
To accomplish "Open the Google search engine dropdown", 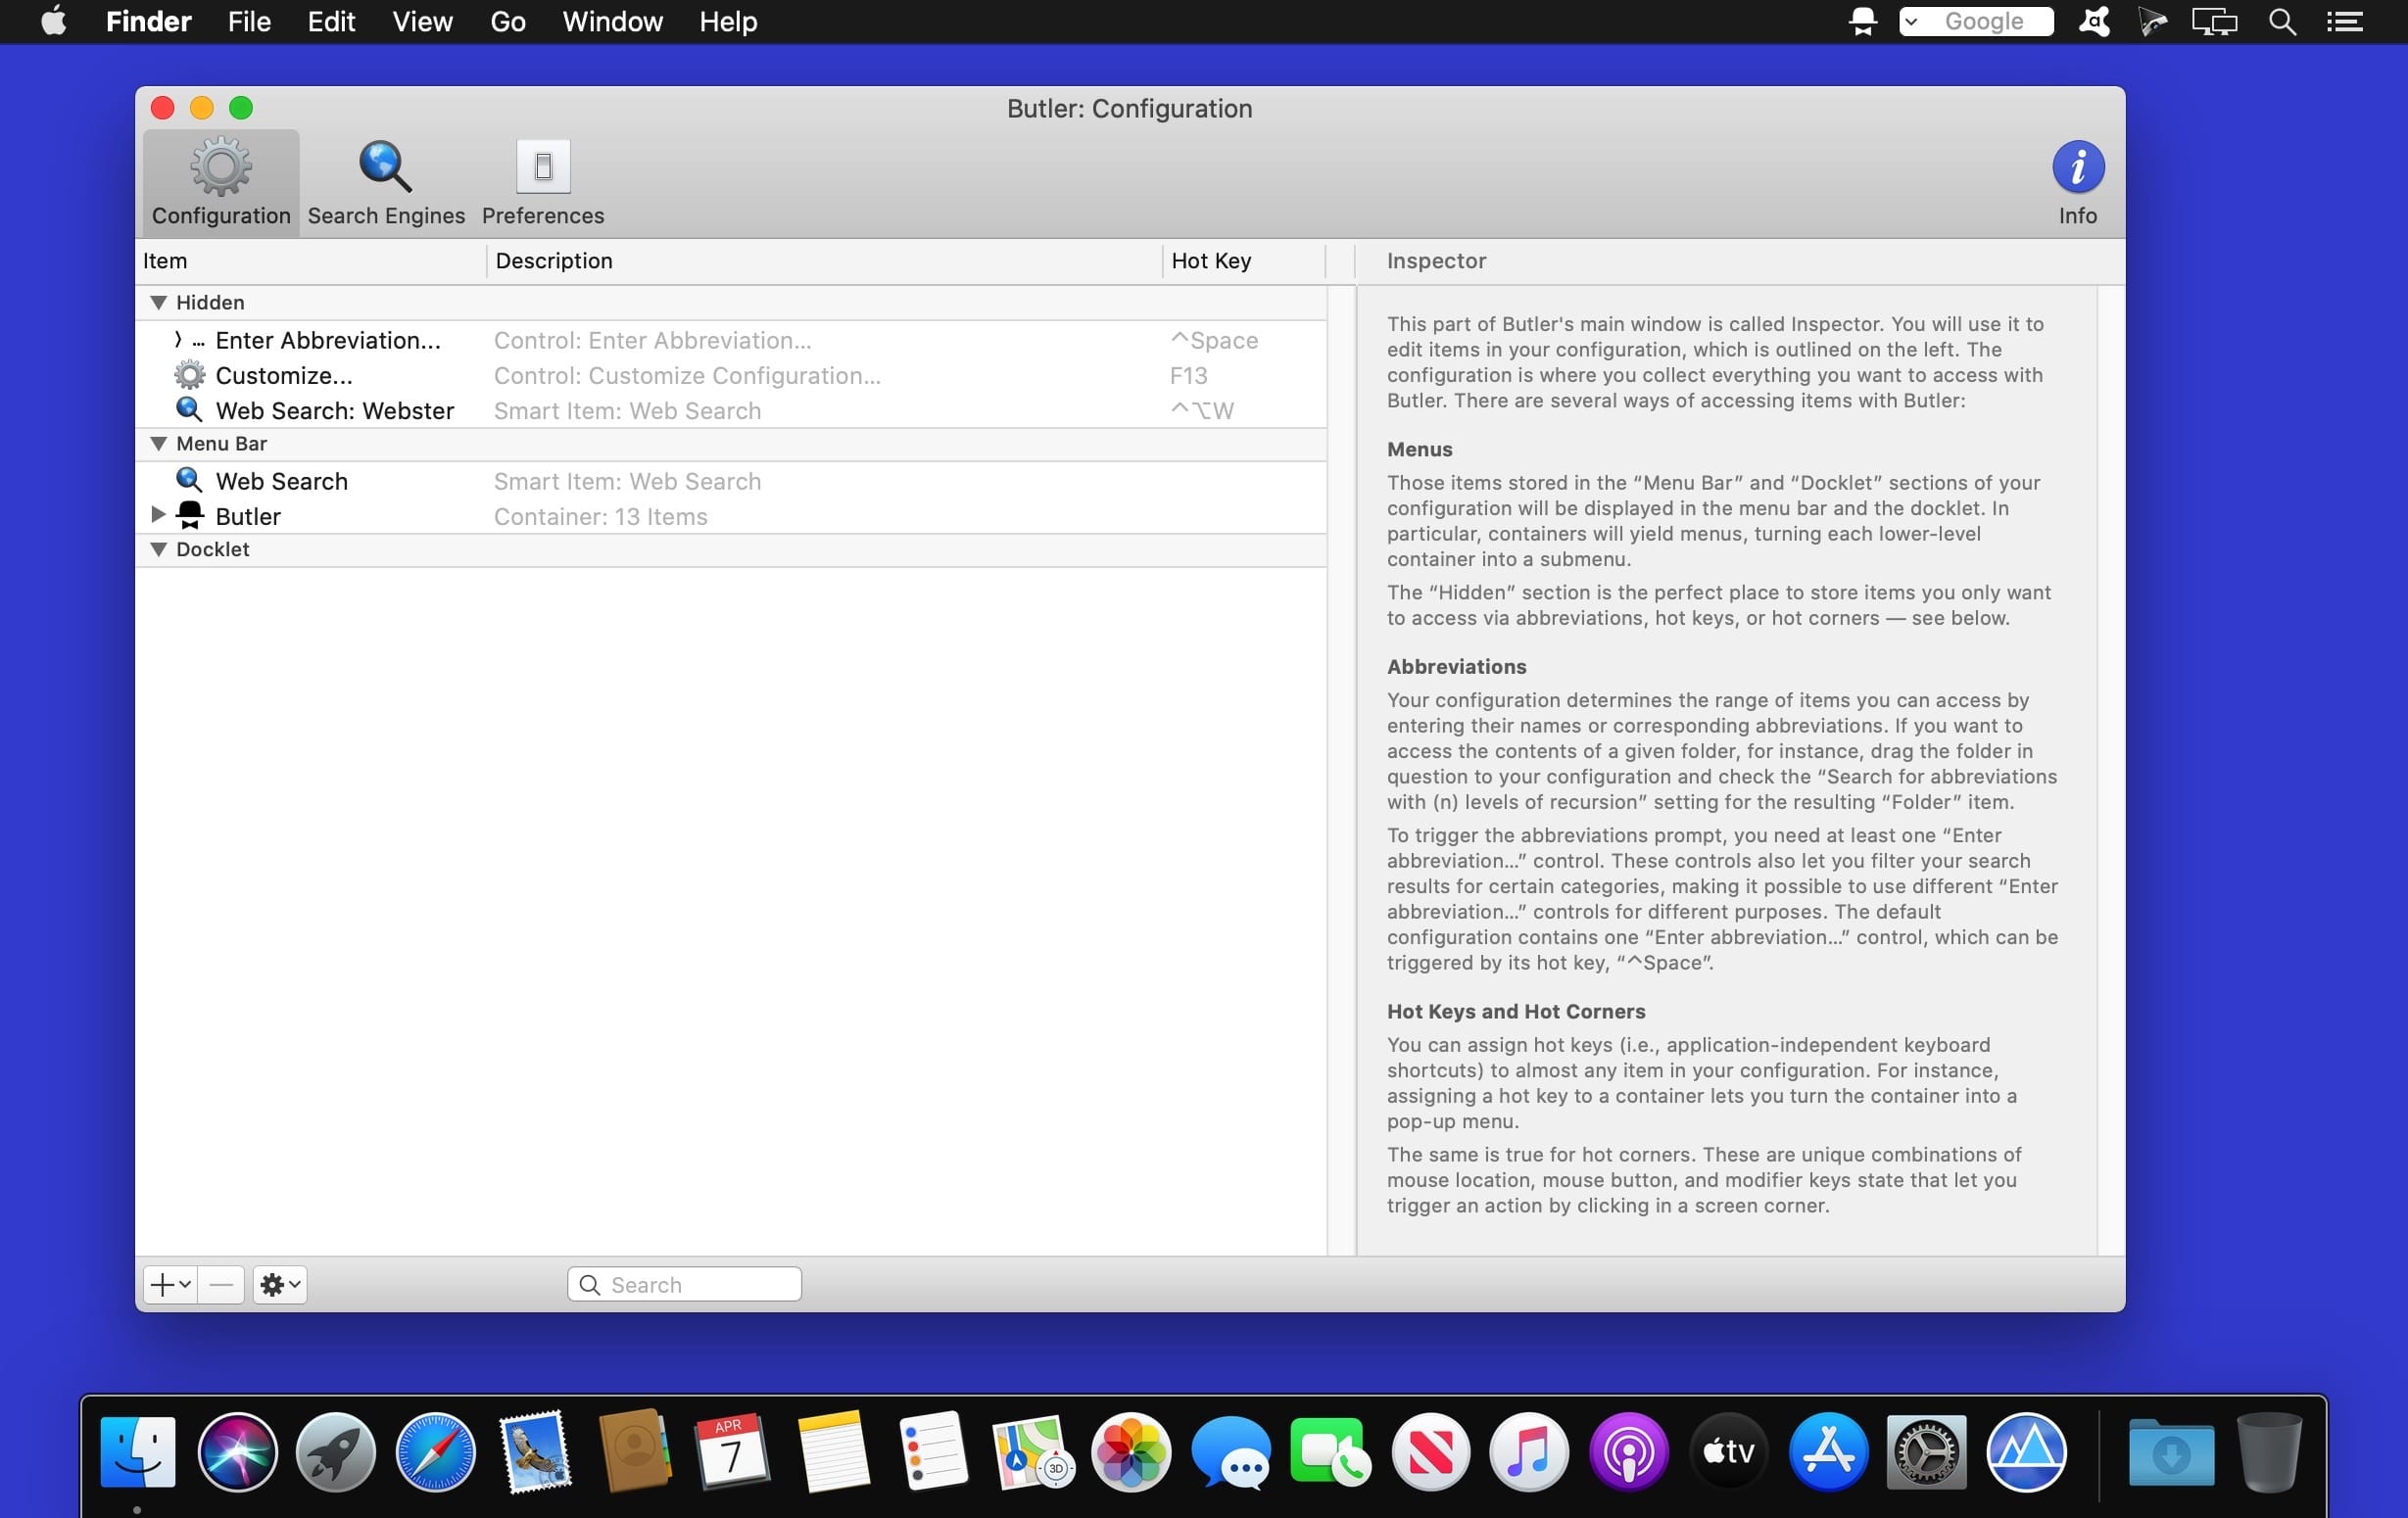I will click(1911, 21).
